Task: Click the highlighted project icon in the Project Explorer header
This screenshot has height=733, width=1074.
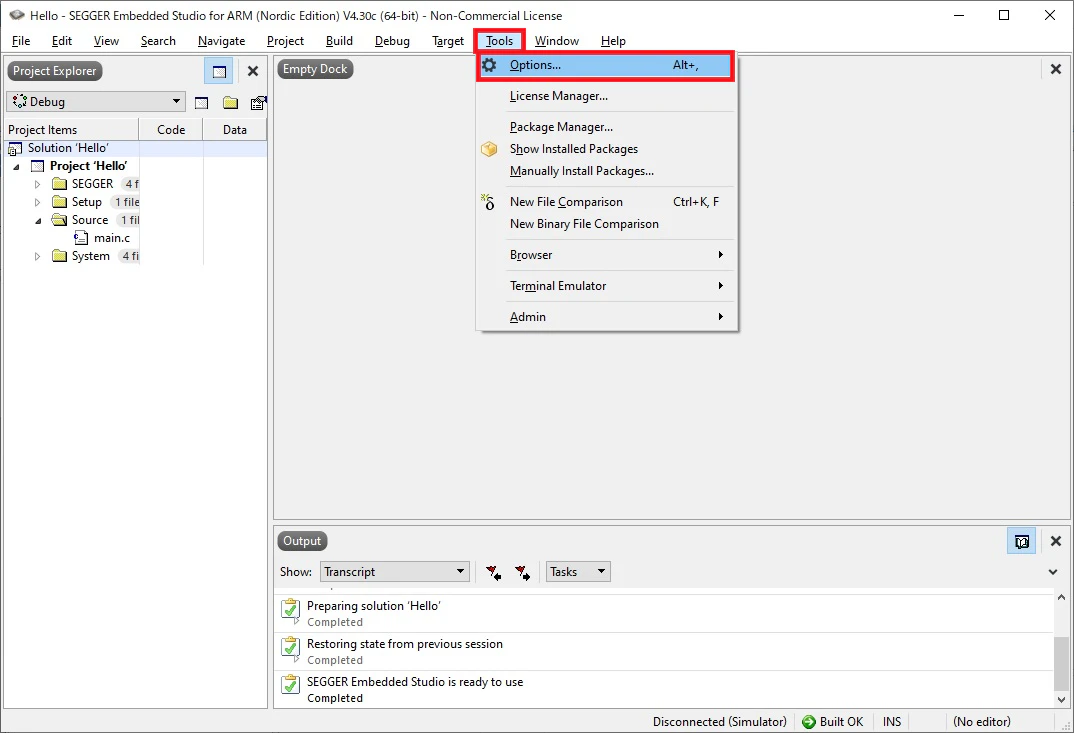Action: (219, 71)
